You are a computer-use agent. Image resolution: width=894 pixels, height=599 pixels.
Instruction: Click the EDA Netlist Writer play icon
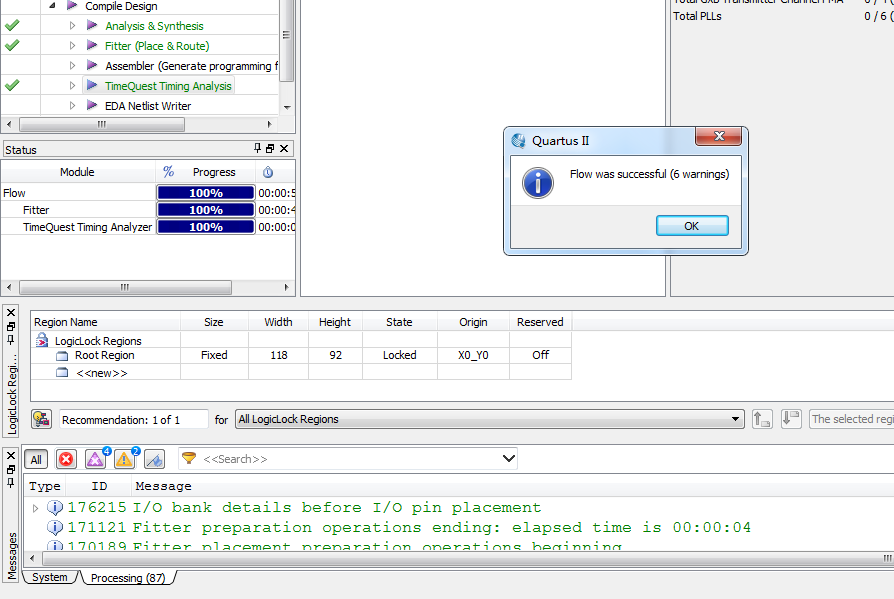tap(92, 105)
